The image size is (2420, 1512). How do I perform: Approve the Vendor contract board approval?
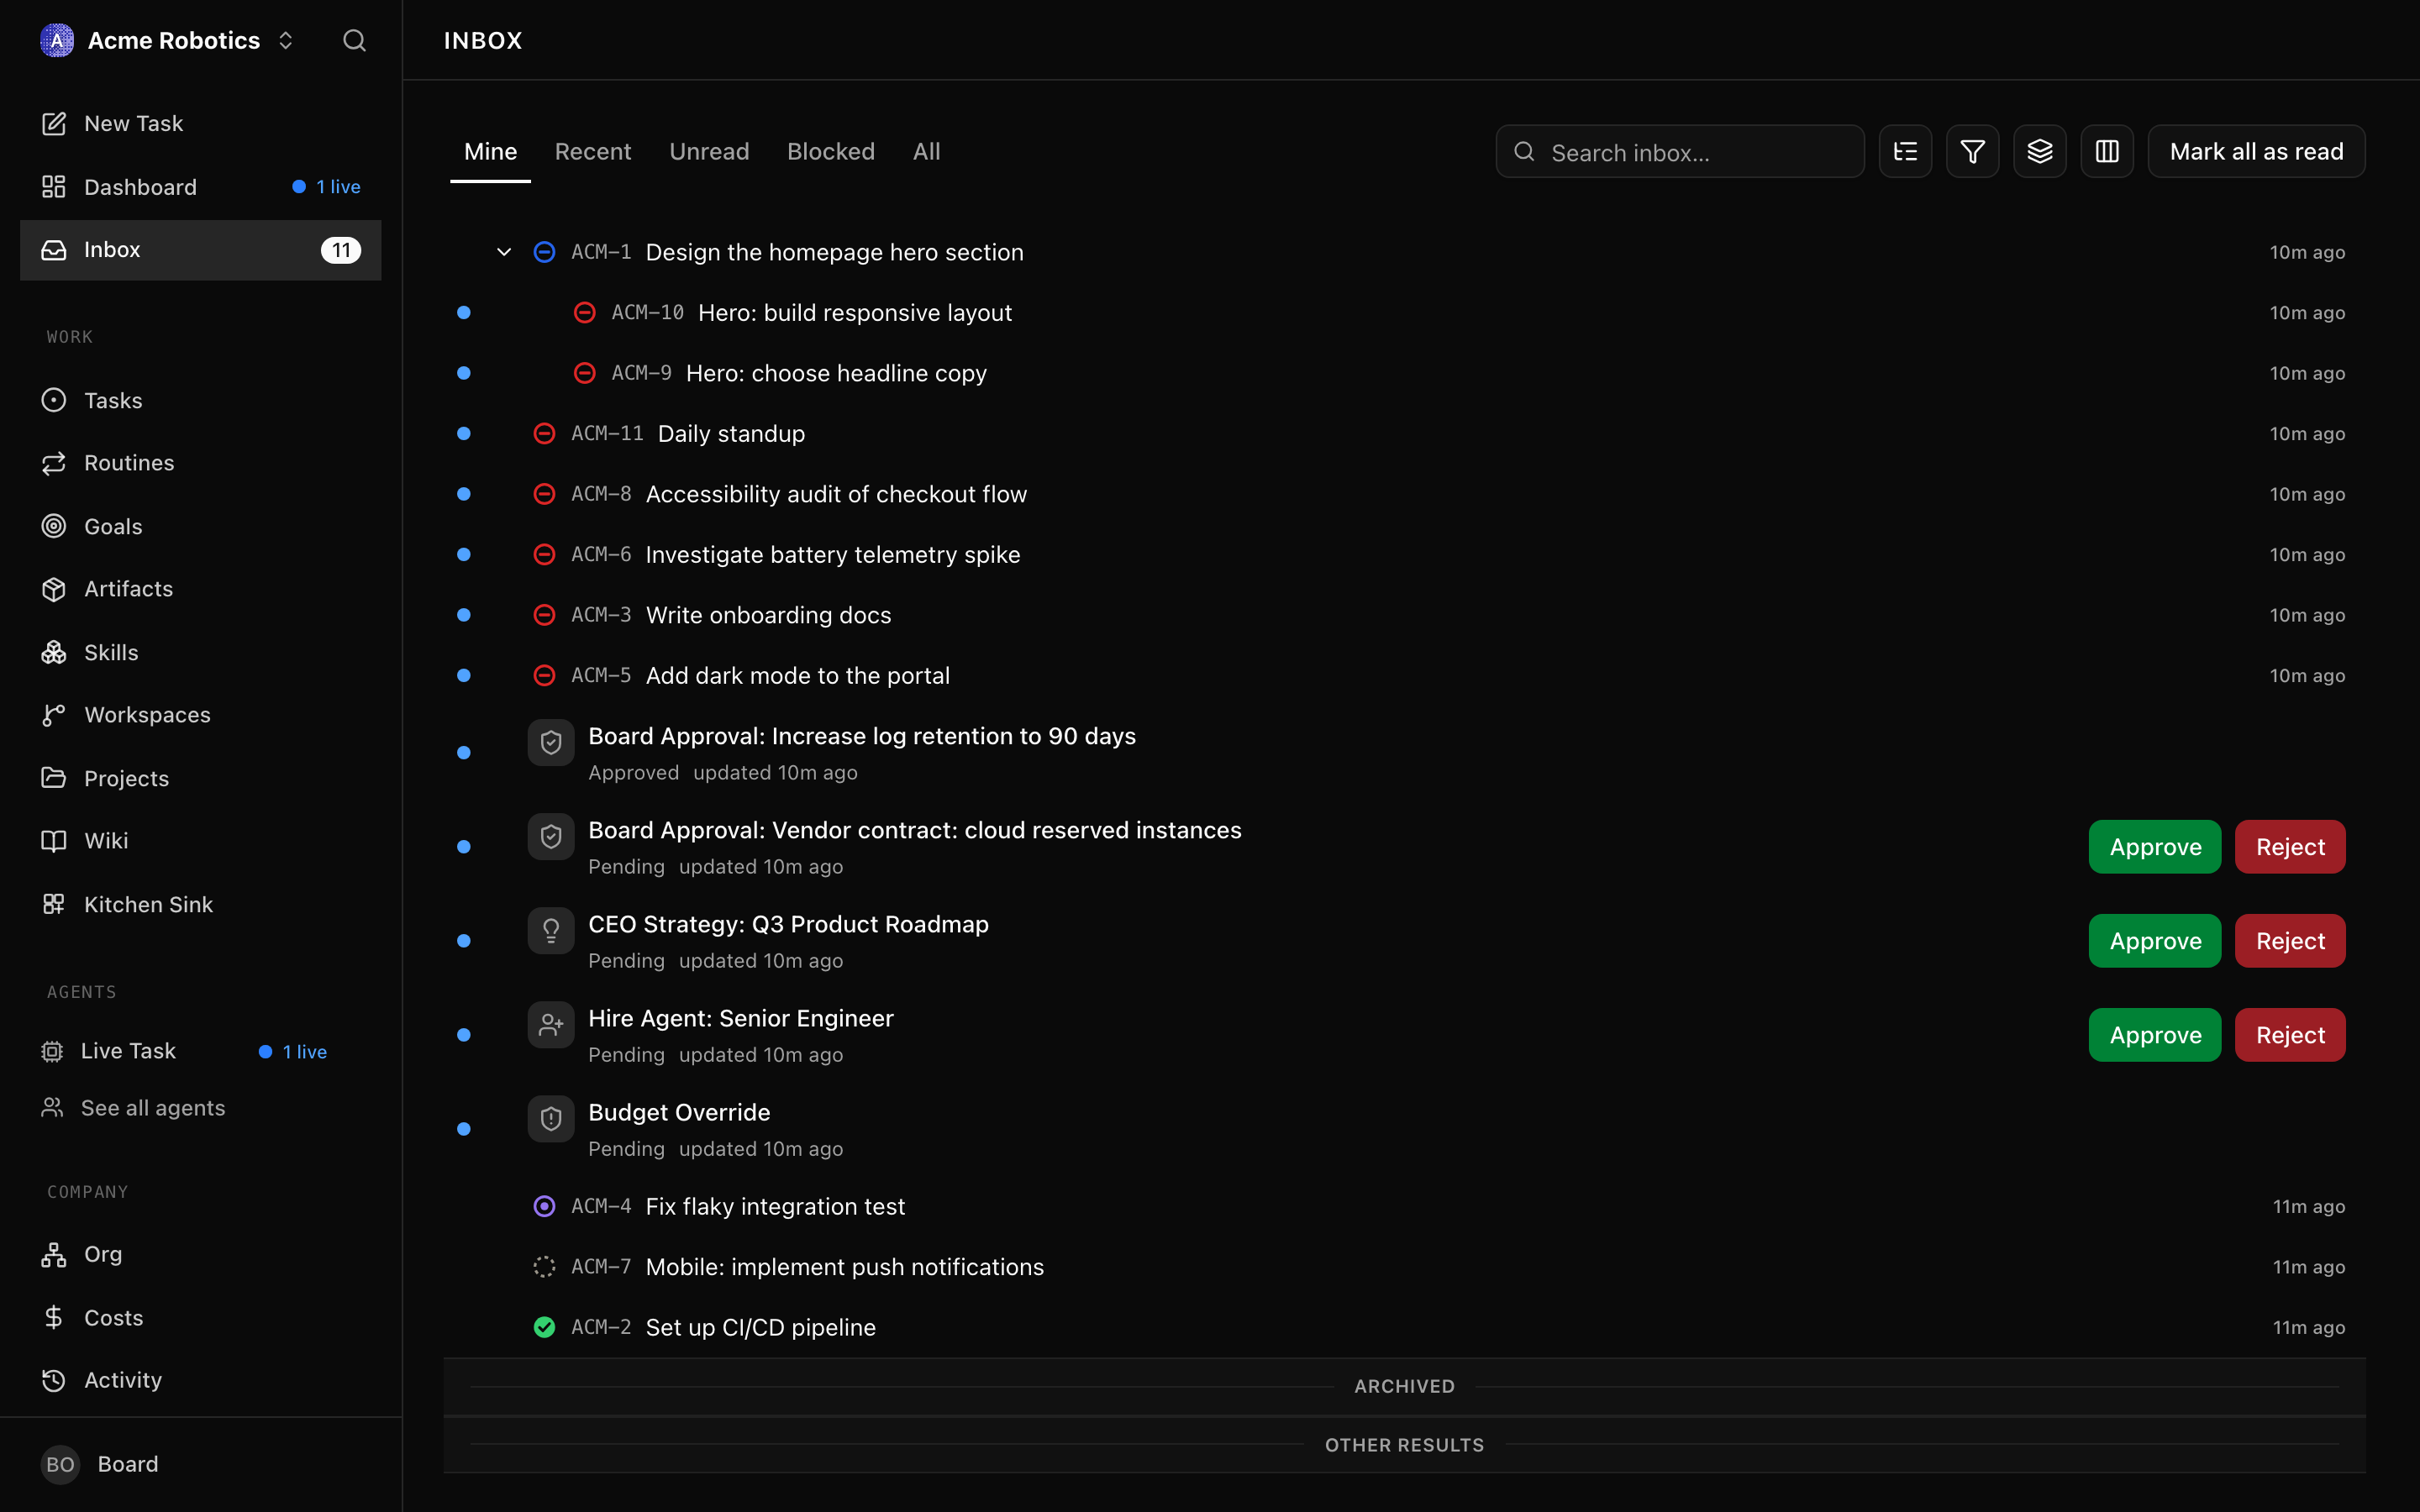(2155, 847)
